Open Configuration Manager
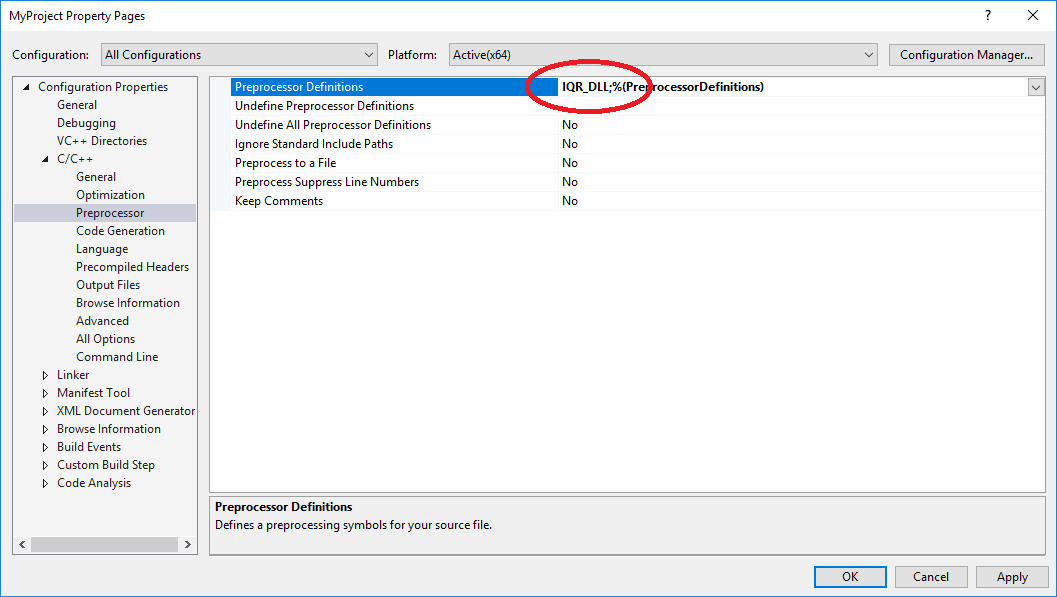Image resolution: width=1057 pixels, height=597 pixels. tap(966, 54)
